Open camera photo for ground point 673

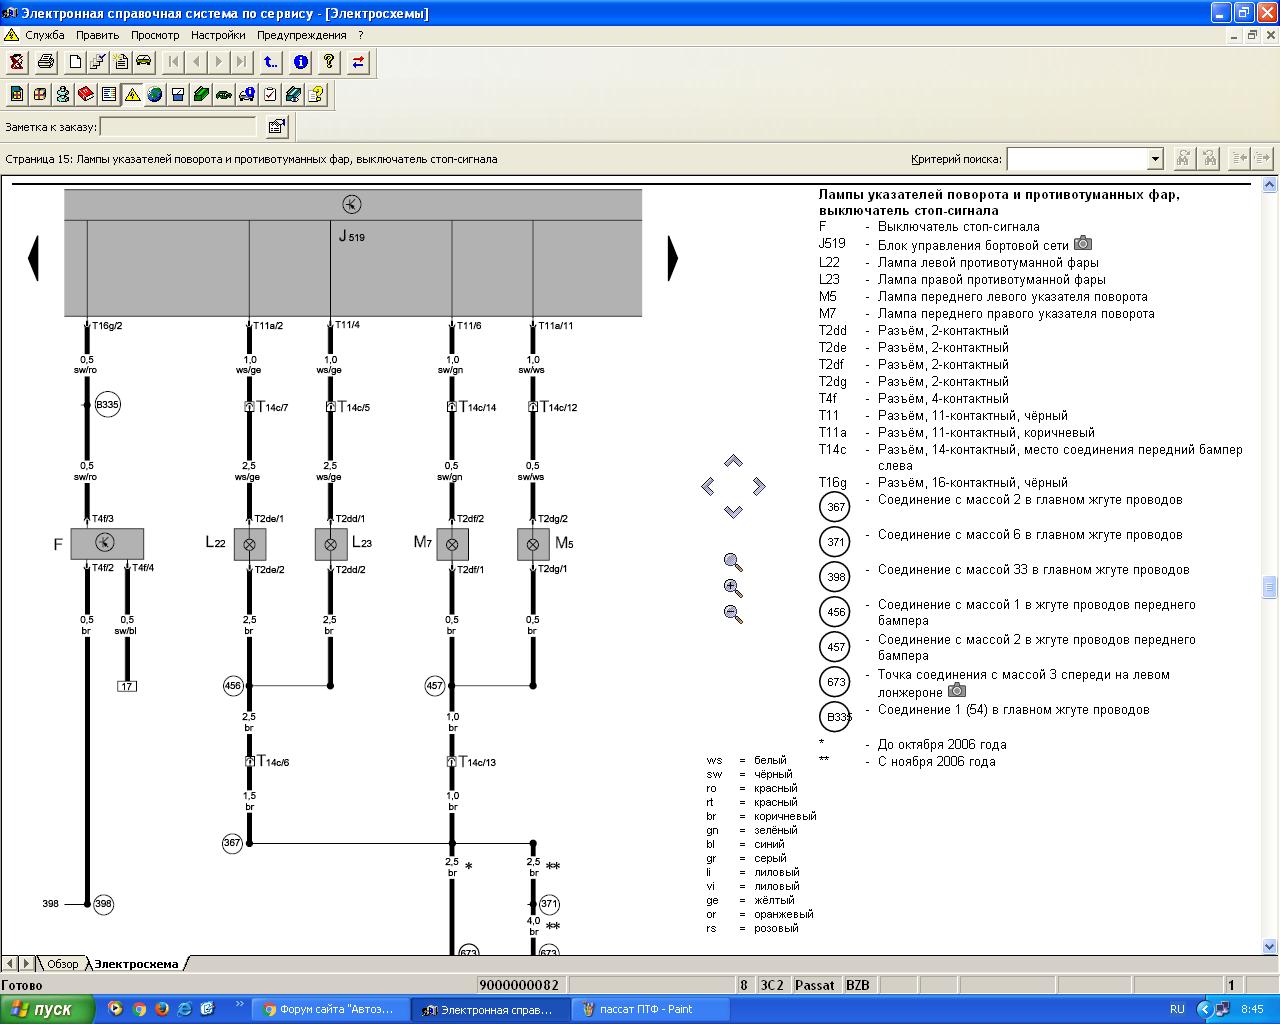pos(957,691)
